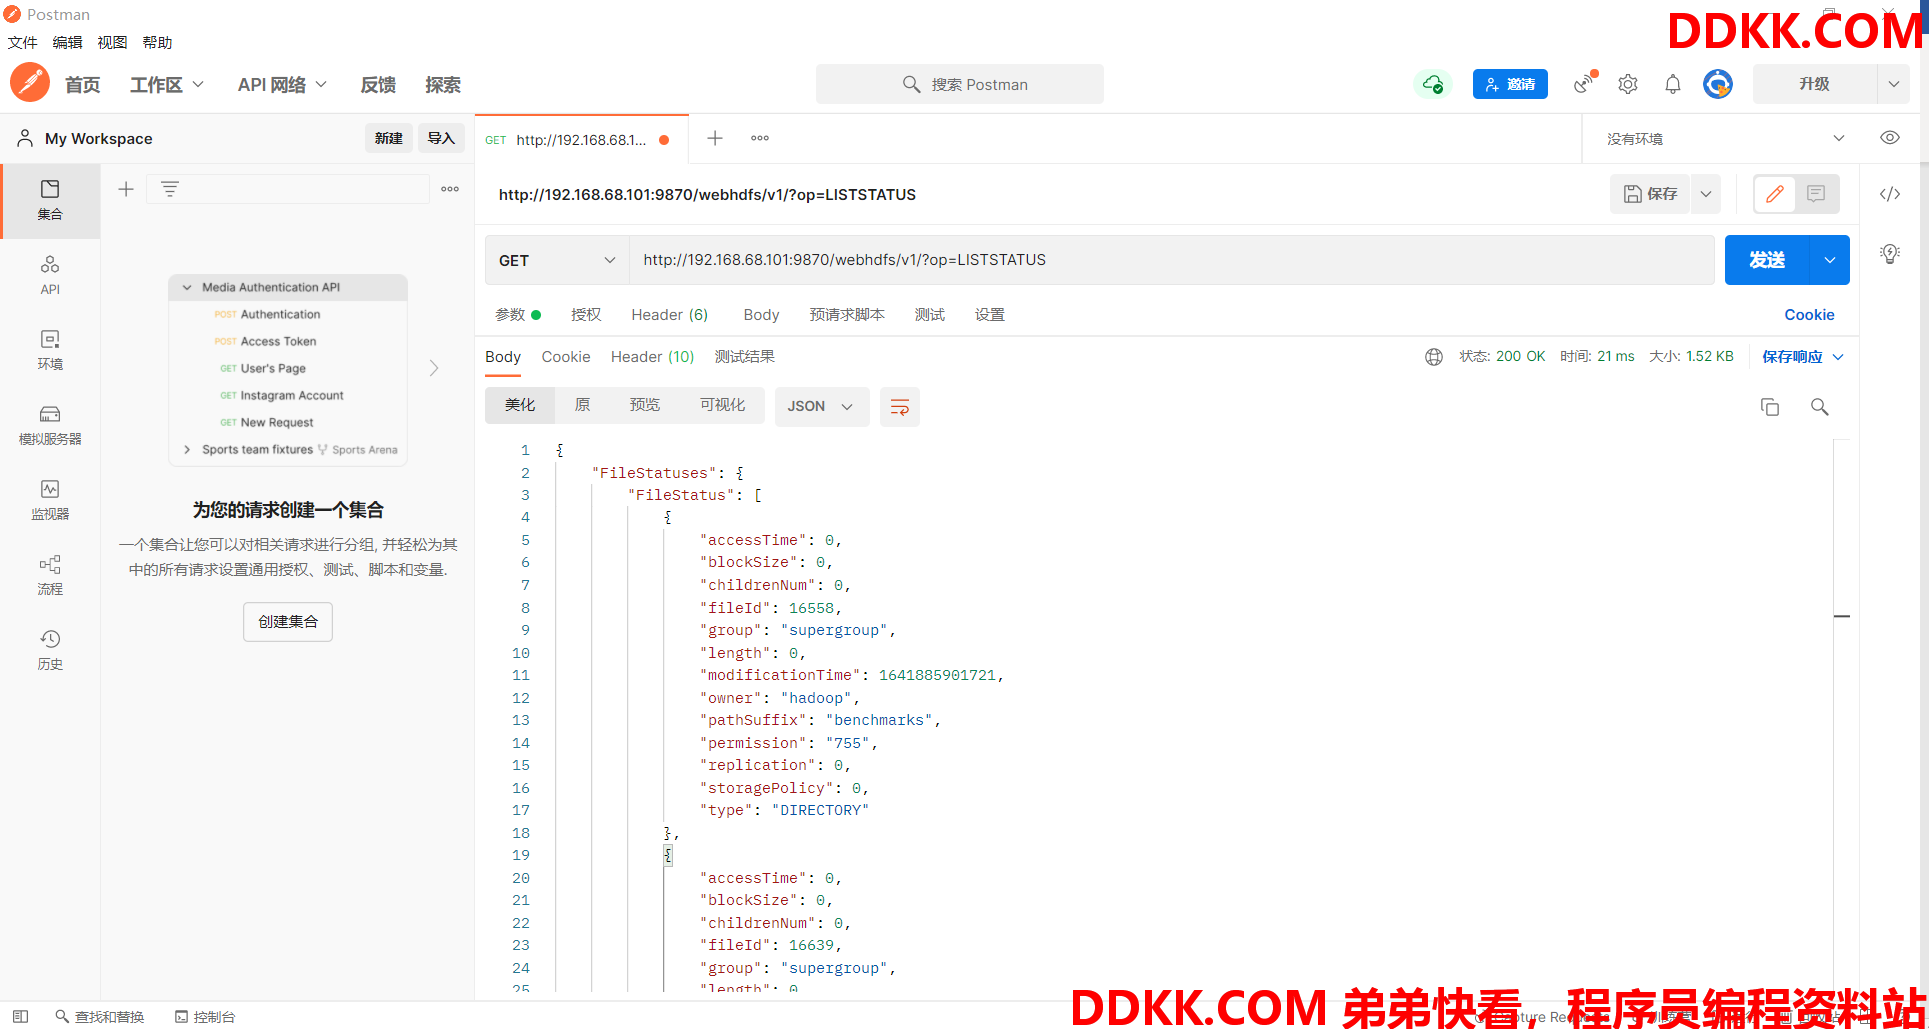This screenshot has width=1929, height=1029.
Task: Open the capture requests satellite icon
Action: 1584,83
